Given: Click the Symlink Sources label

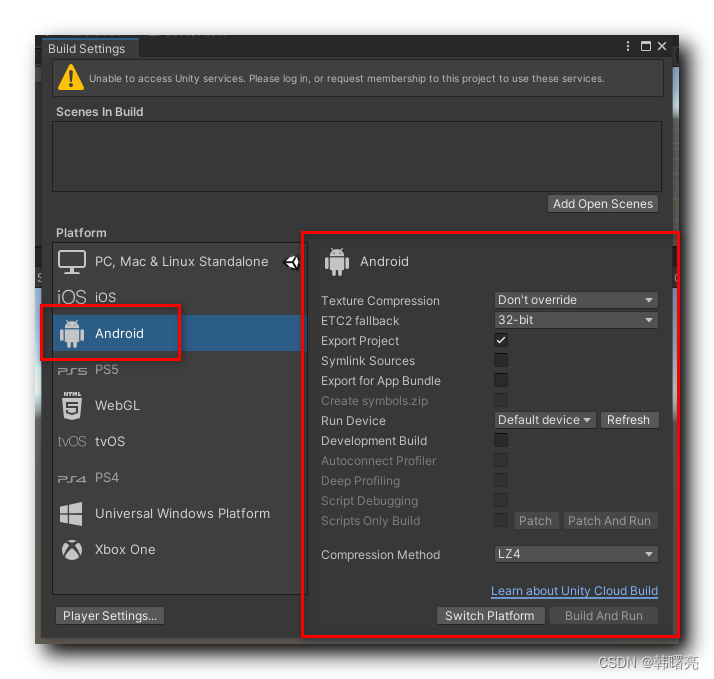Looking at the screenshot, I should [368, 361].
